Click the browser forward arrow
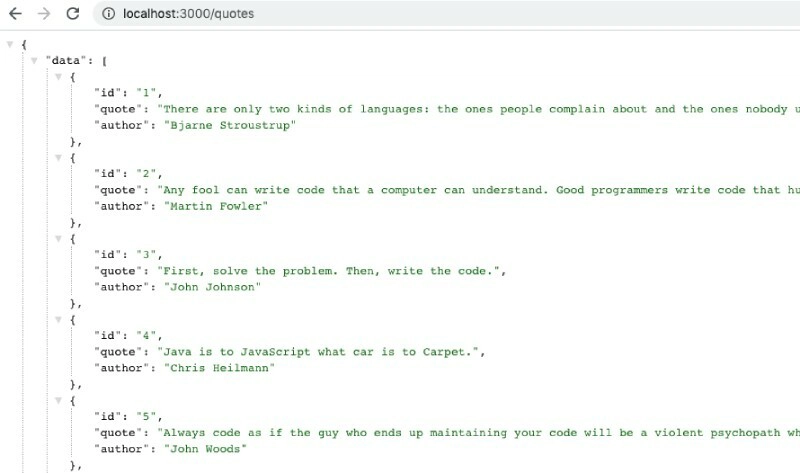Screen dimensions: 800x473 [x=43, y=14]
